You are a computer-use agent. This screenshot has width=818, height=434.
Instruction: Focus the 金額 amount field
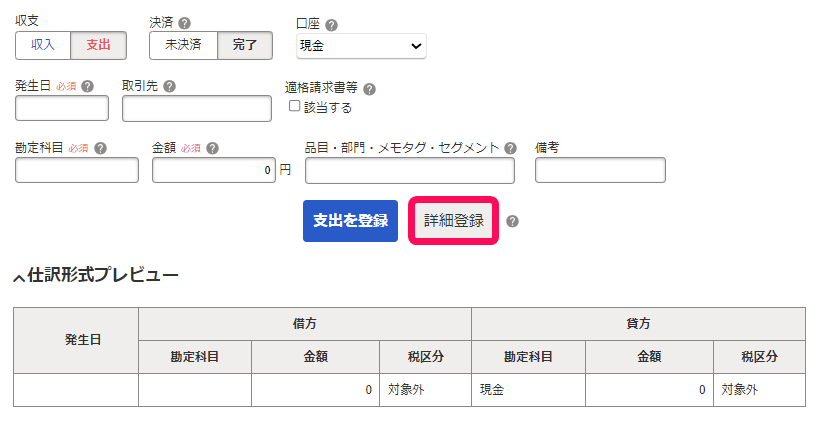214,170
